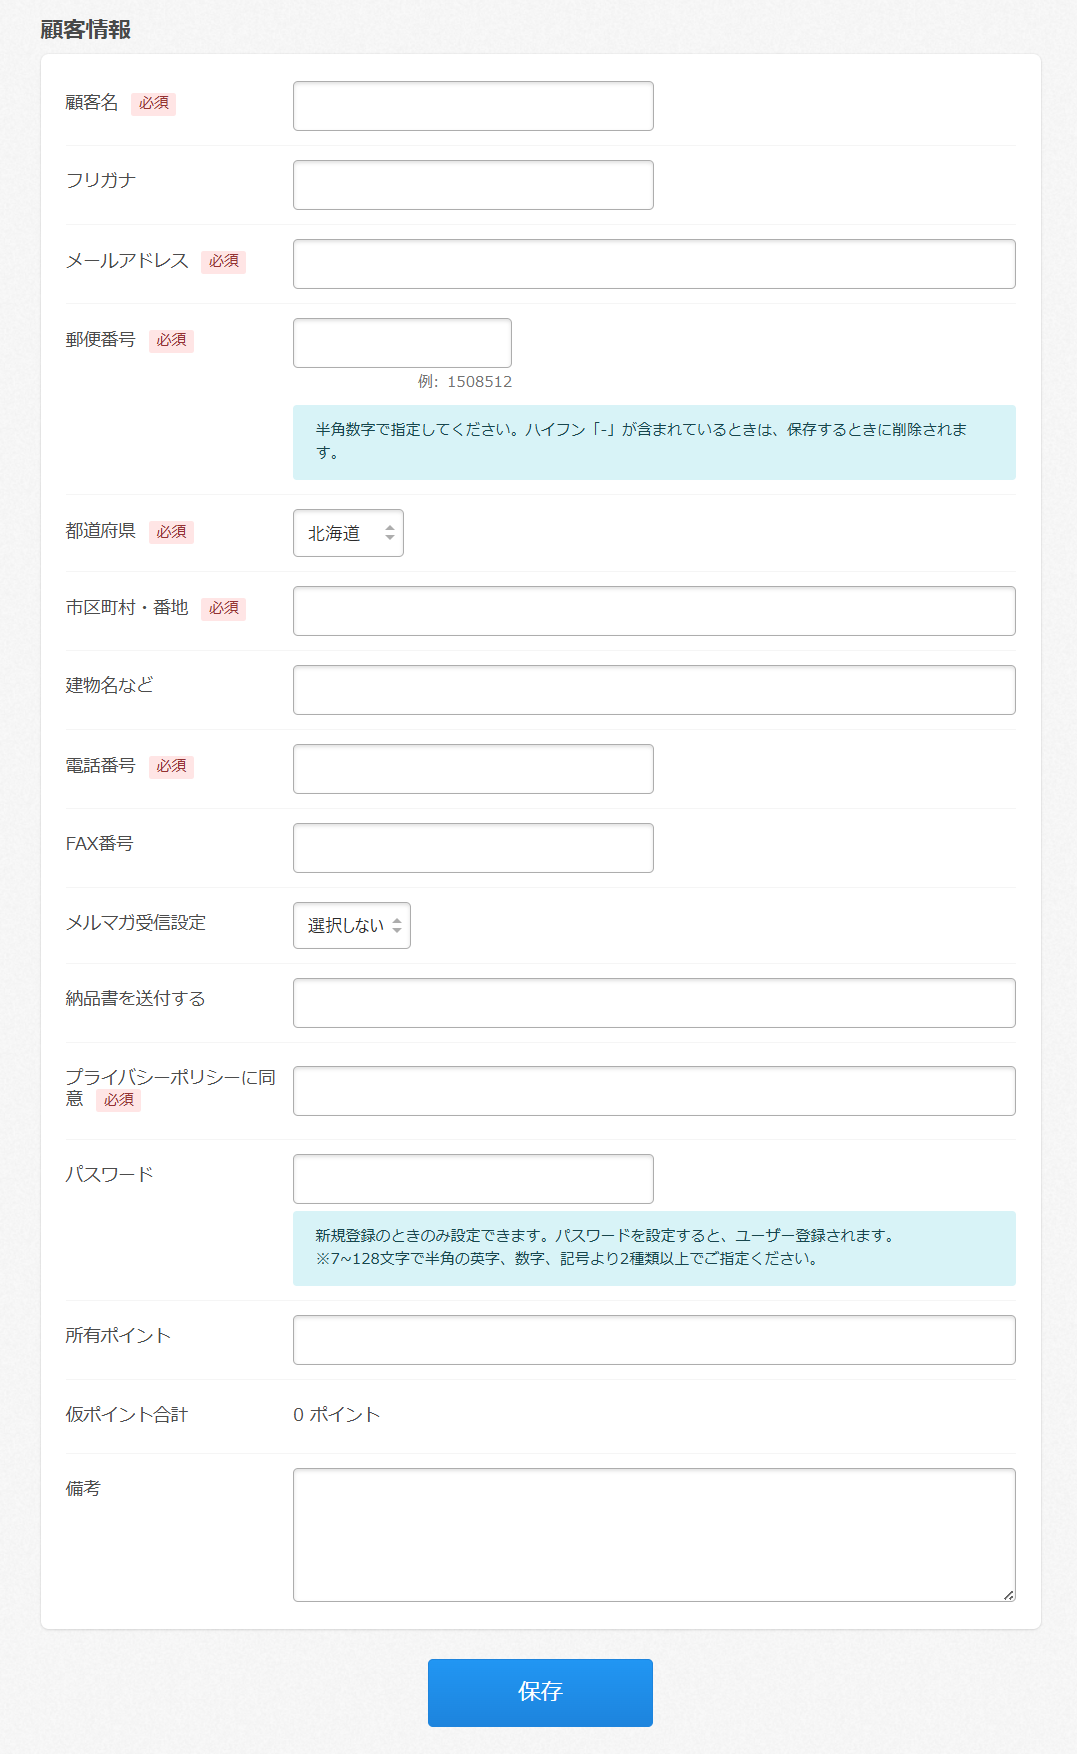Click the 所有ポイント input field
The image size is (1077, 1754).
pyautogui.click(x=654, y=1340)
